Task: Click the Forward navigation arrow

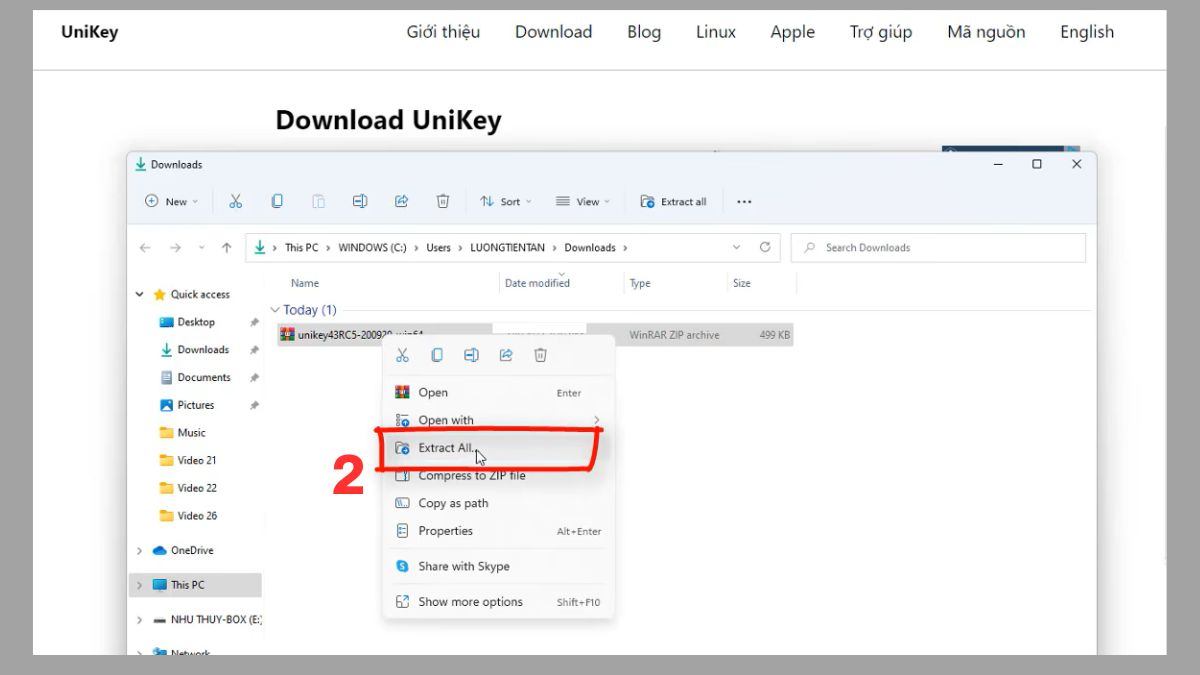Action: [x=175, y=248]
